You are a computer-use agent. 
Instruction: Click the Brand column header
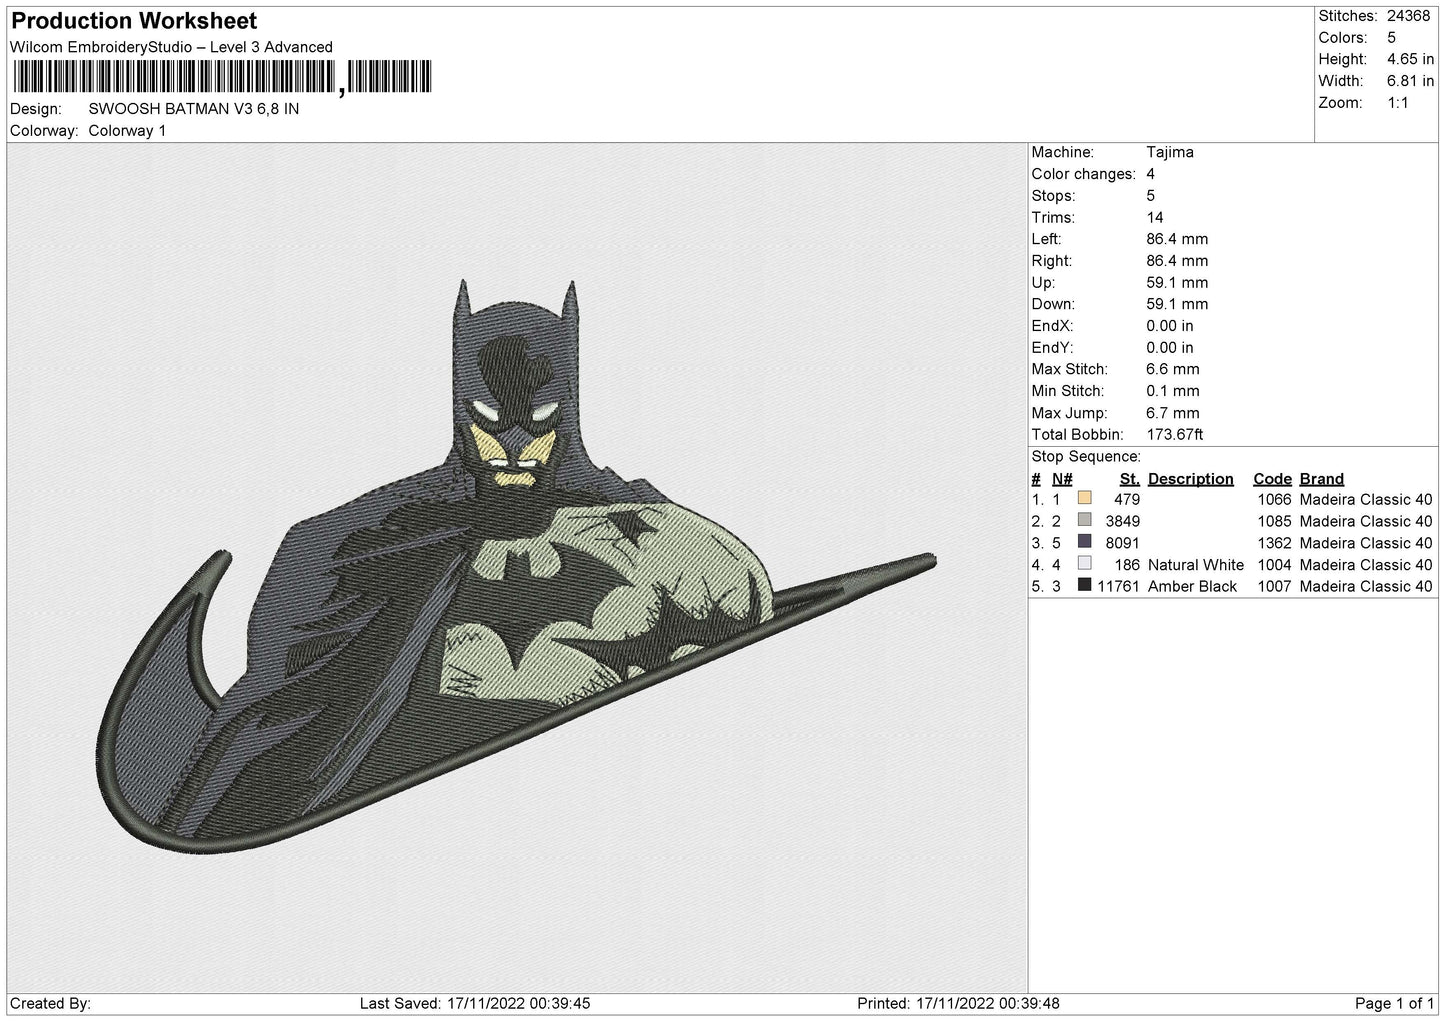tap(1321, 479)
